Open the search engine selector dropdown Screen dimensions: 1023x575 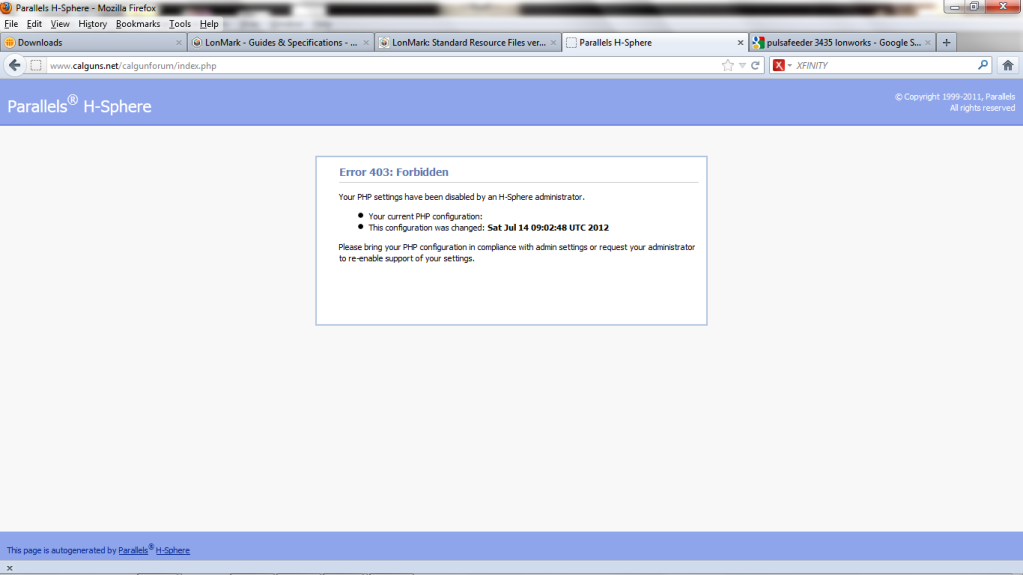[782, 66]
